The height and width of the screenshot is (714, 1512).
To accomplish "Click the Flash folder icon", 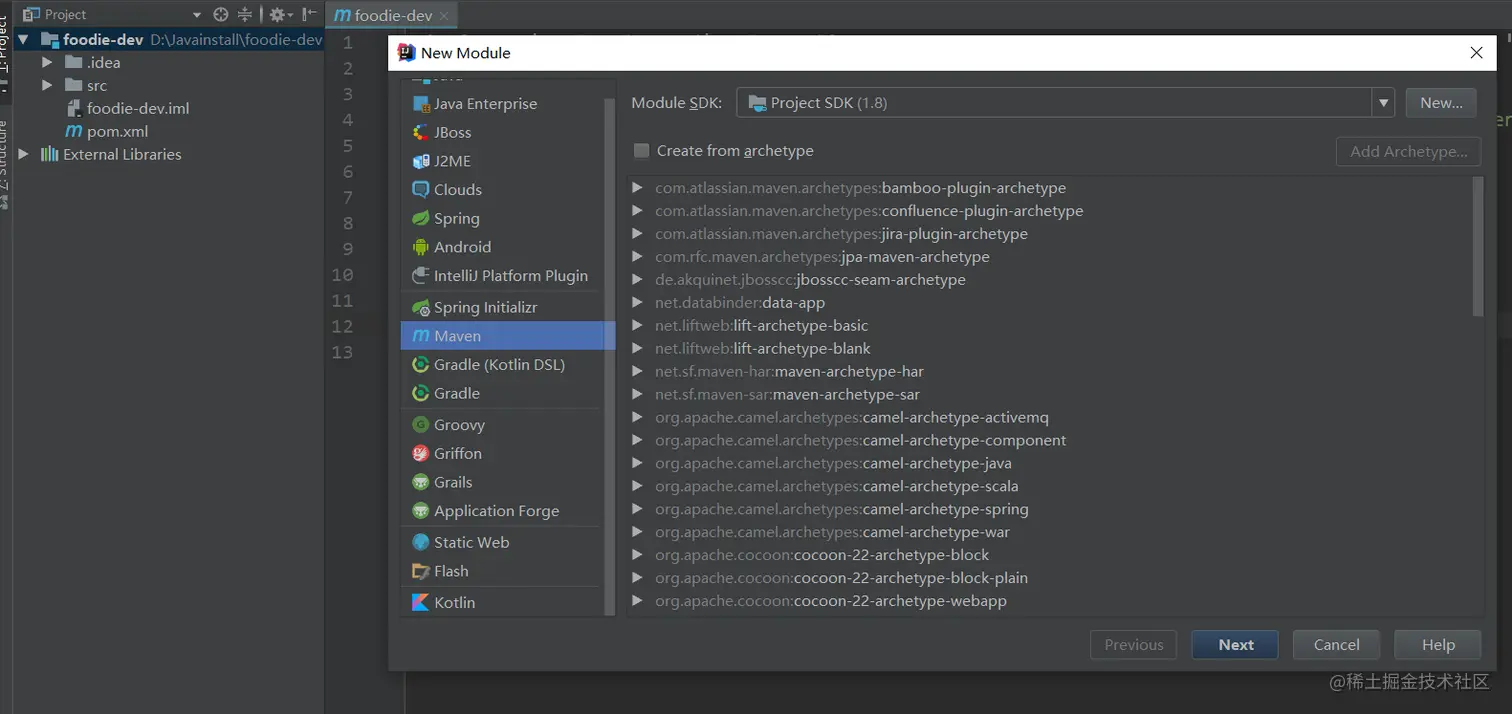I will pos(420,571).
